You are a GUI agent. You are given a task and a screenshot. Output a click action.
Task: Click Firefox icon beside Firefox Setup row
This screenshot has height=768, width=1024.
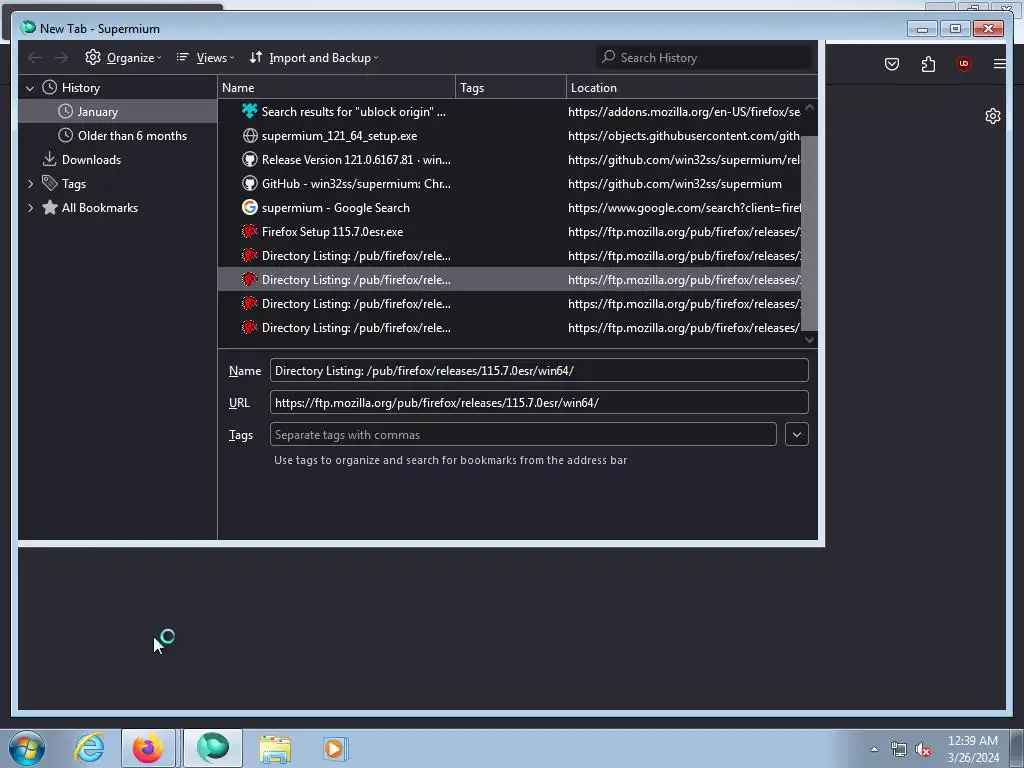[249, 232]
